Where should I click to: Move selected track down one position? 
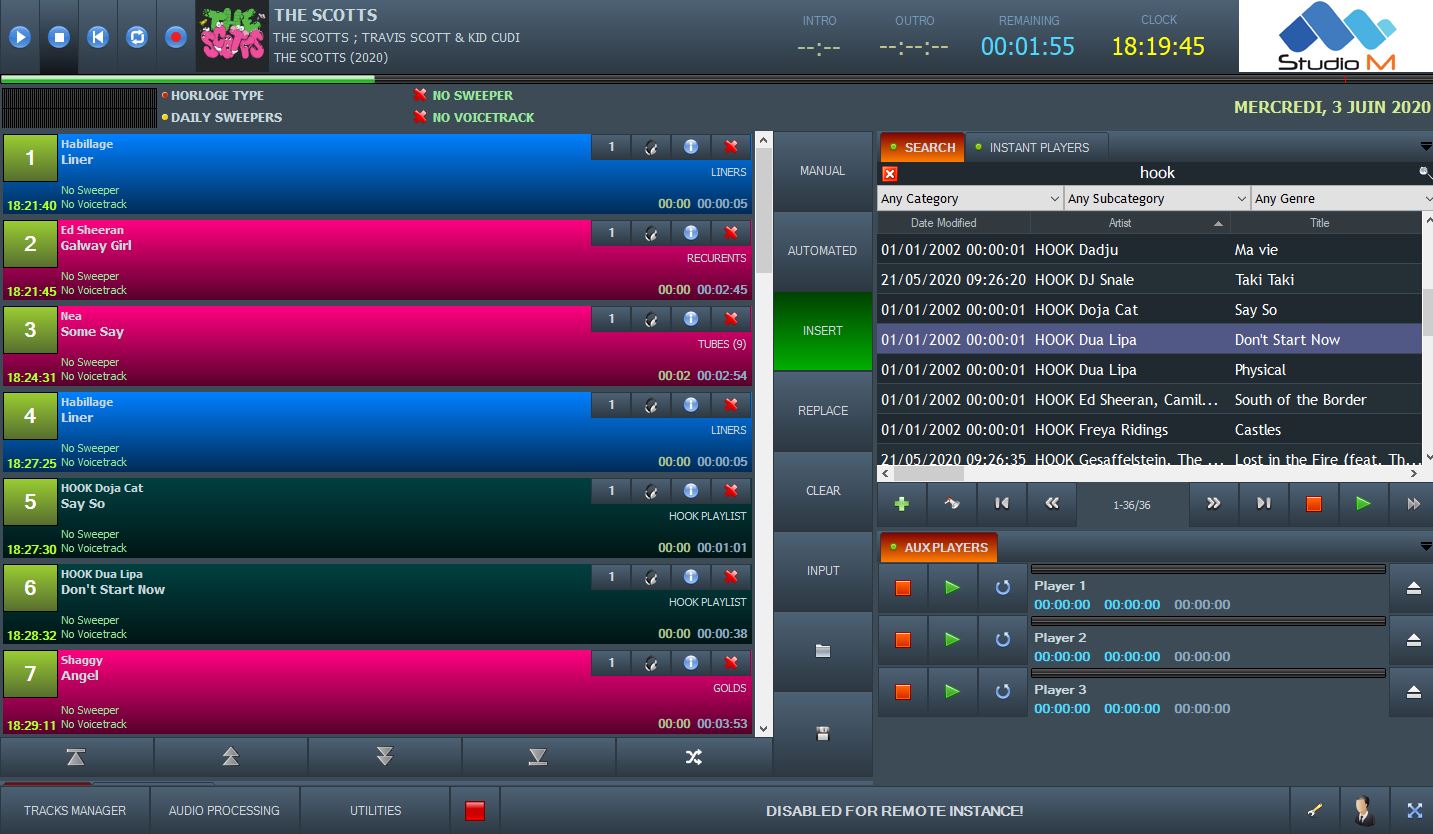(384, 757)
